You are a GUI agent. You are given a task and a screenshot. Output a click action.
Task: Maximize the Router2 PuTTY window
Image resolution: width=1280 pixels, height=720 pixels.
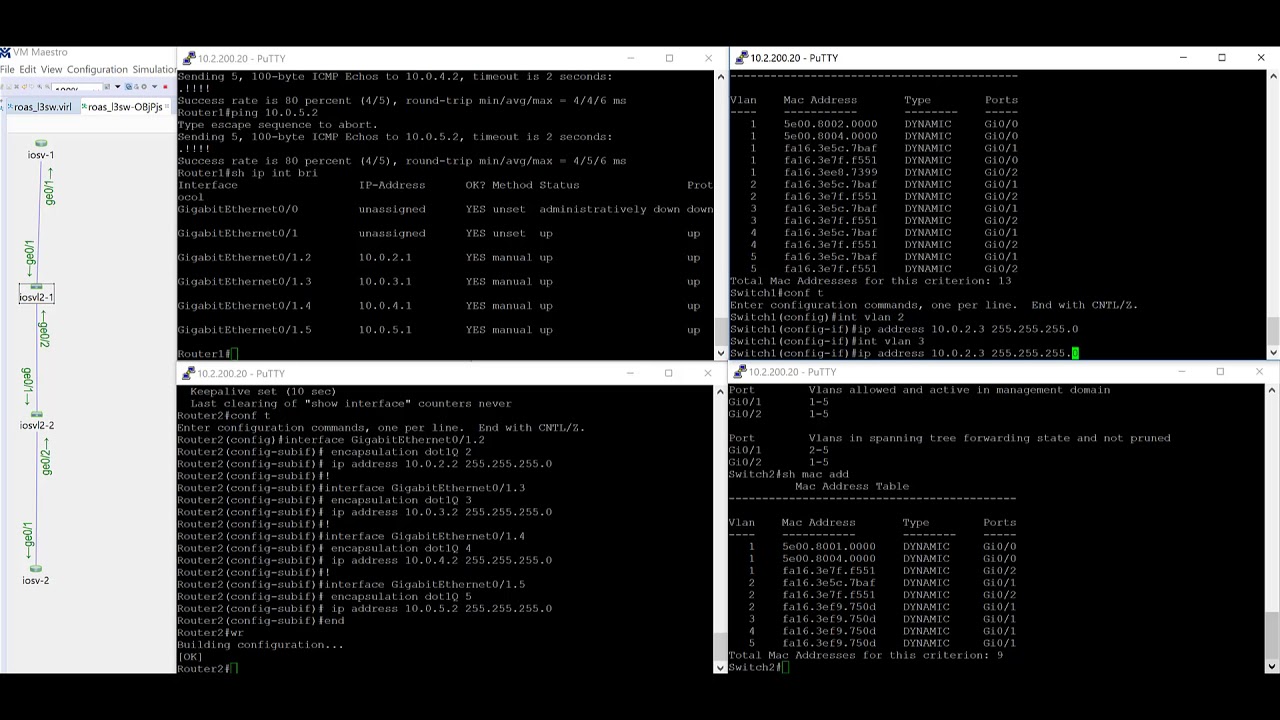pos(668,373)
